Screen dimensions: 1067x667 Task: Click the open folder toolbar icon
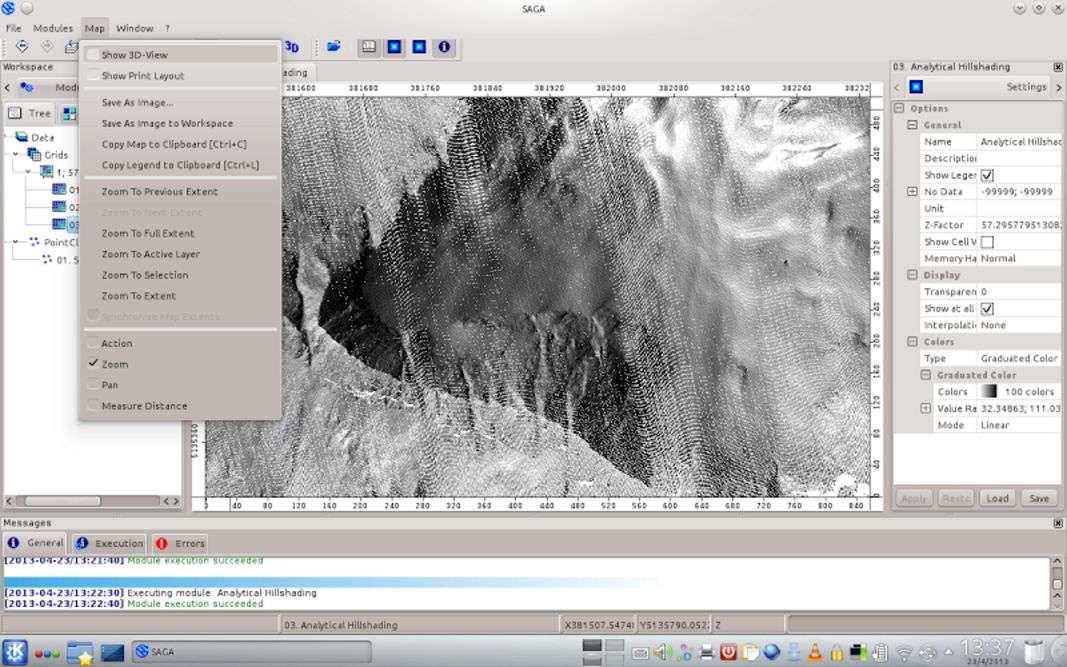(x=334, y=47)
